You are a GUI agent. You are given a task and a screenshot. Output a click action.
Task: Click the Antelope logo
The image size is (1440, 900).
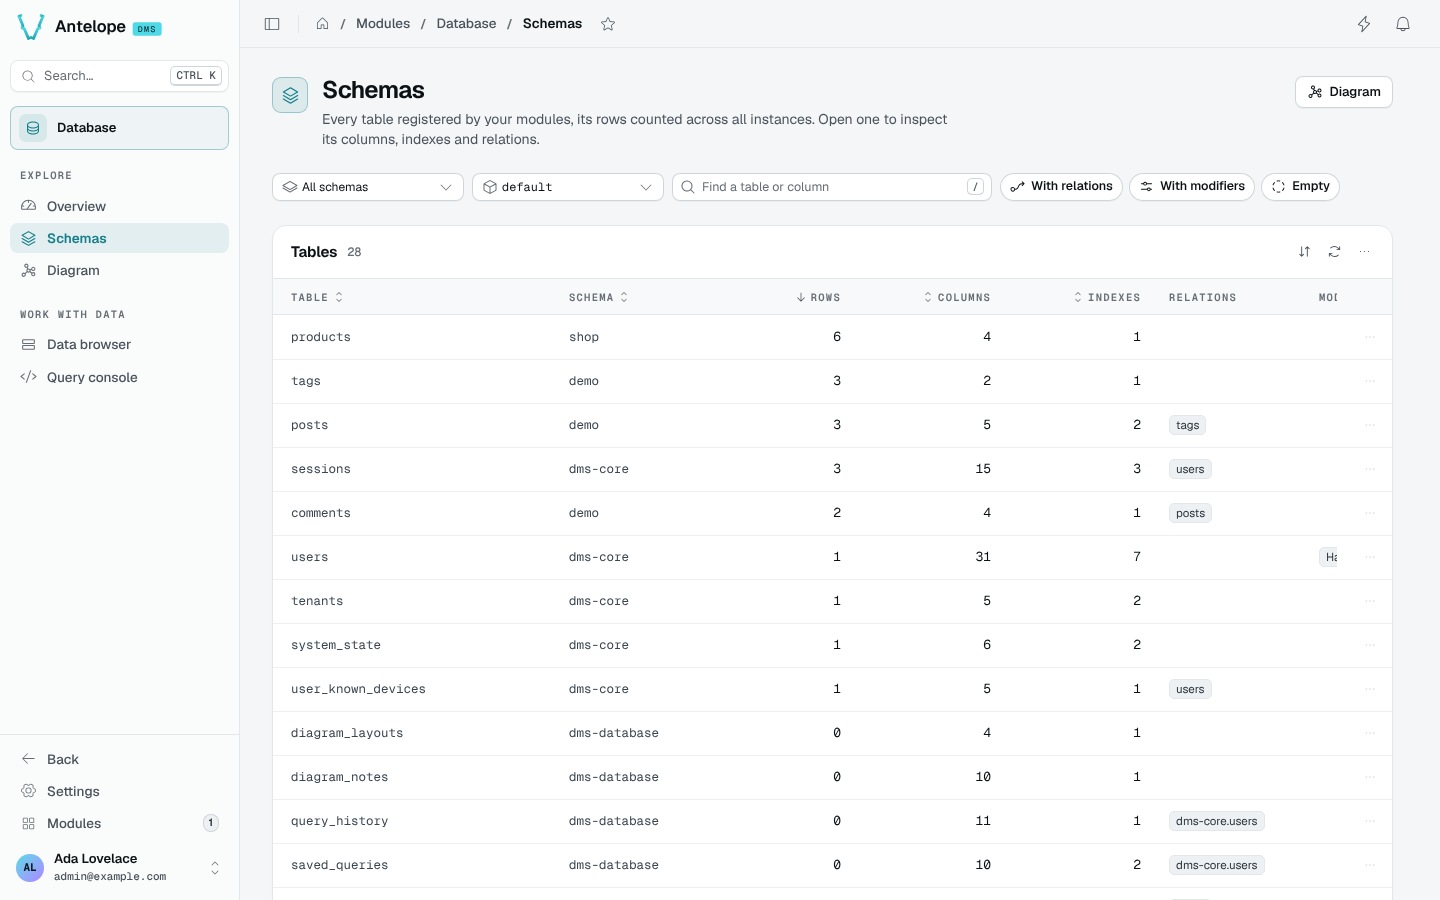(31, 27)
